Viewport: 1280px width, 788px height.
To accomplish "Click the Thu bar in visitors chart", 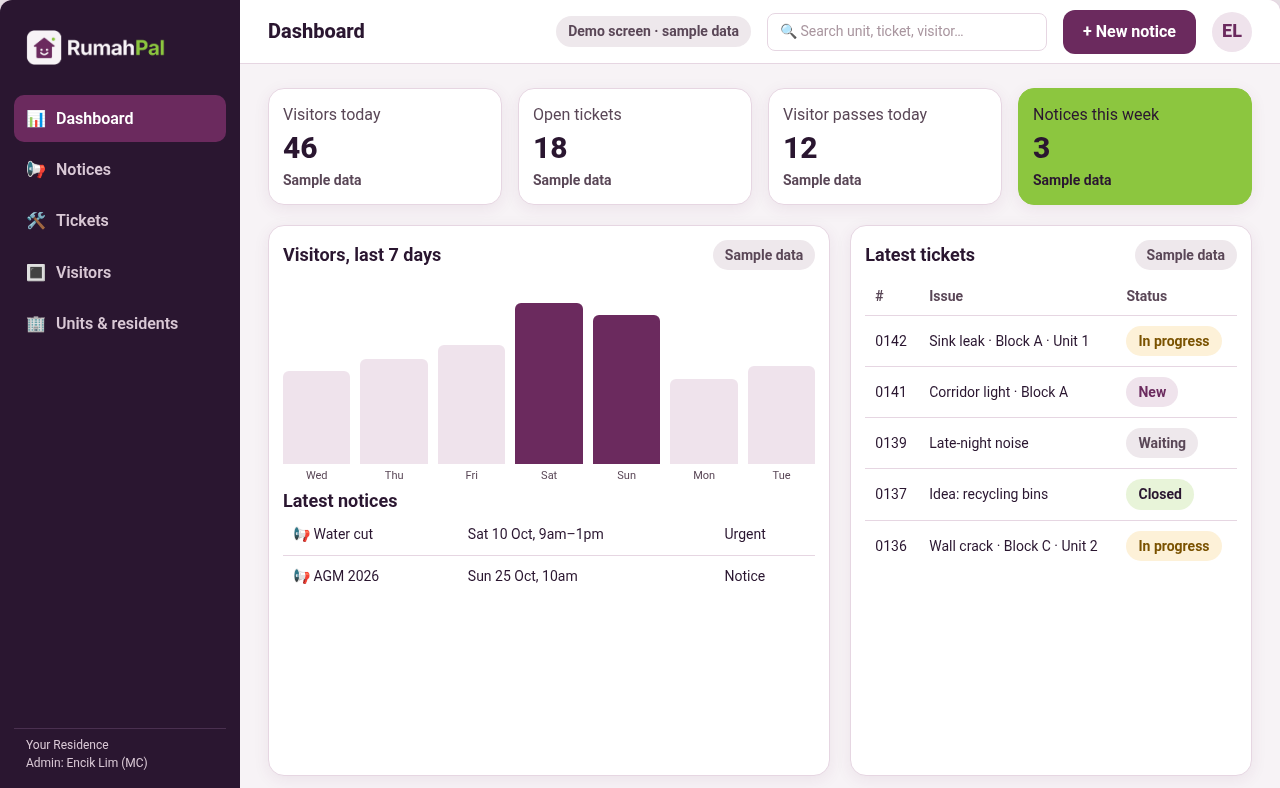I will 394,411.
